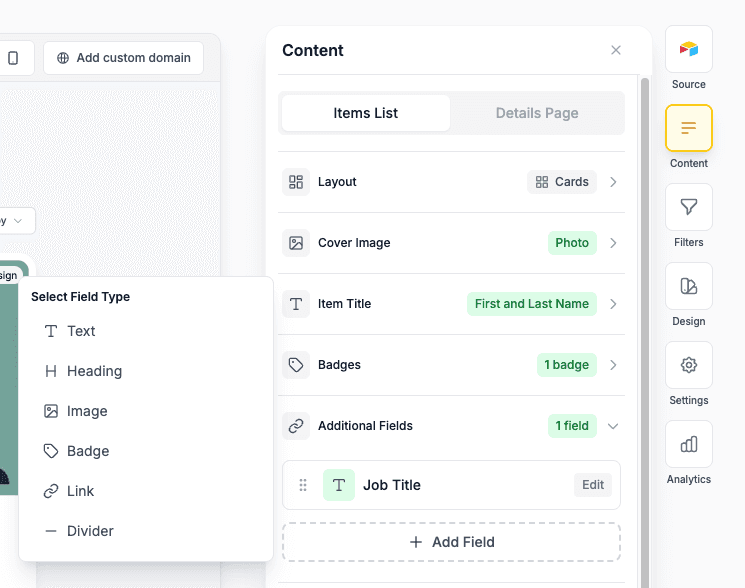Collapse the Additional Fields section
This screenshot has width=745, height=588.
coord(613,426)
